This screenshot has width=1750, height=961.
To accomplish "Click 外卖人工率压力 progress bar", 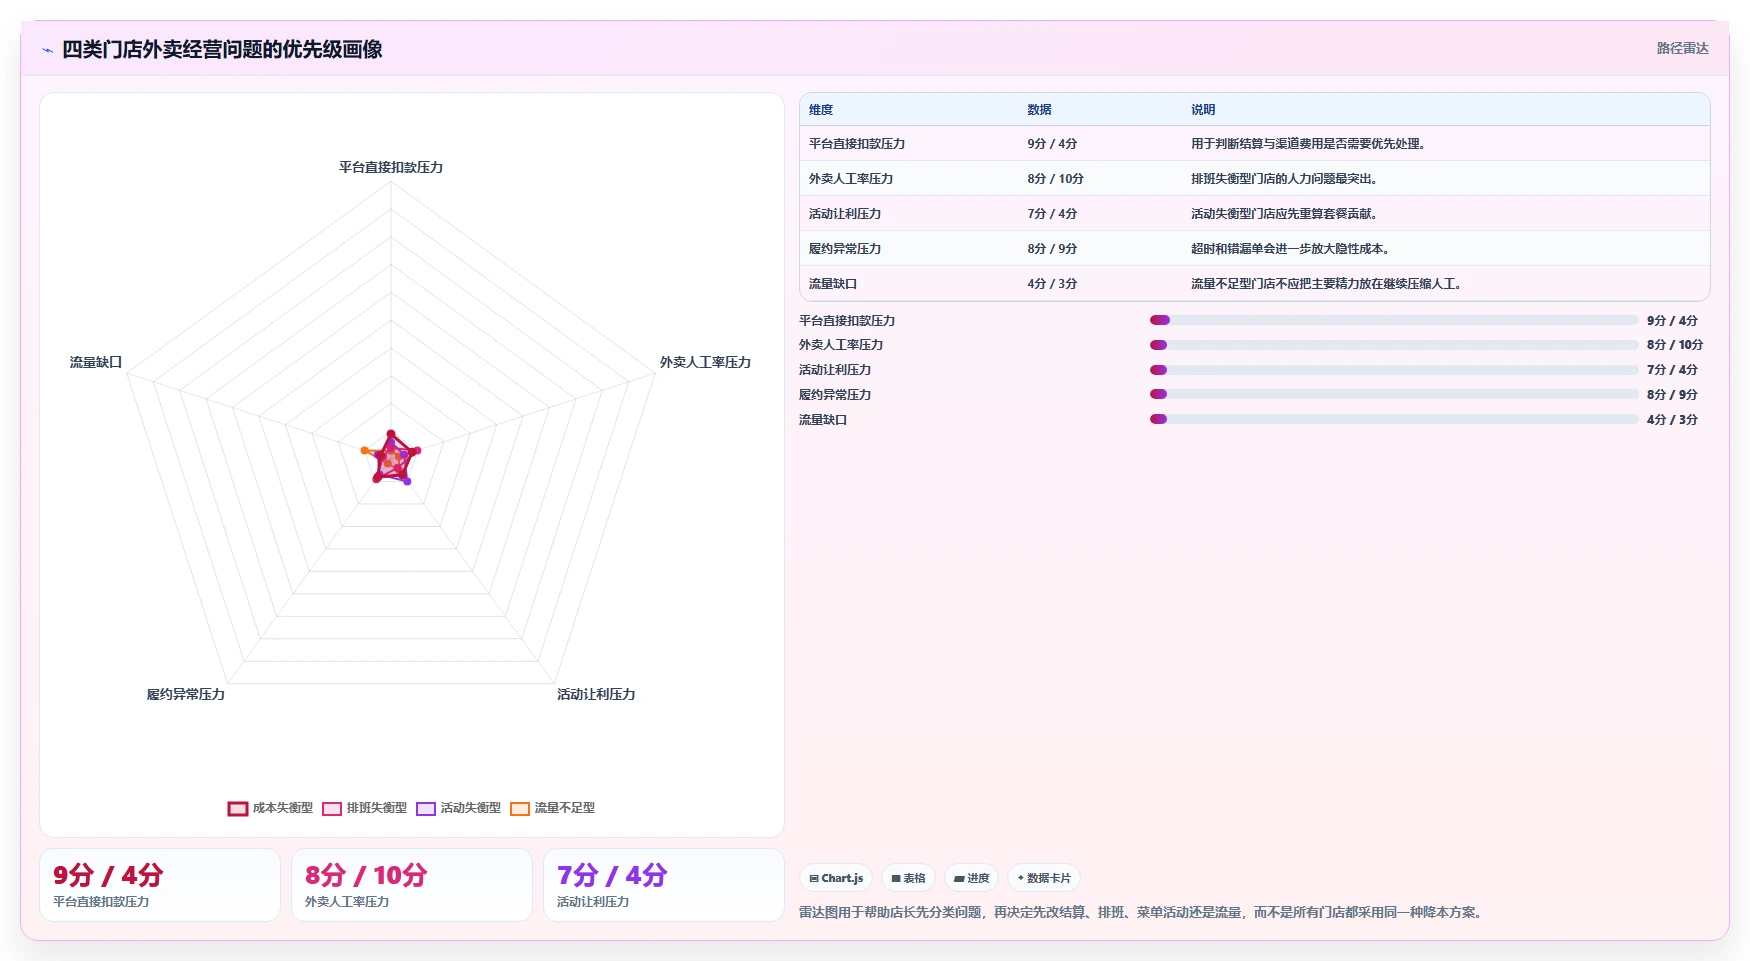I will (x=1394, y=345).
